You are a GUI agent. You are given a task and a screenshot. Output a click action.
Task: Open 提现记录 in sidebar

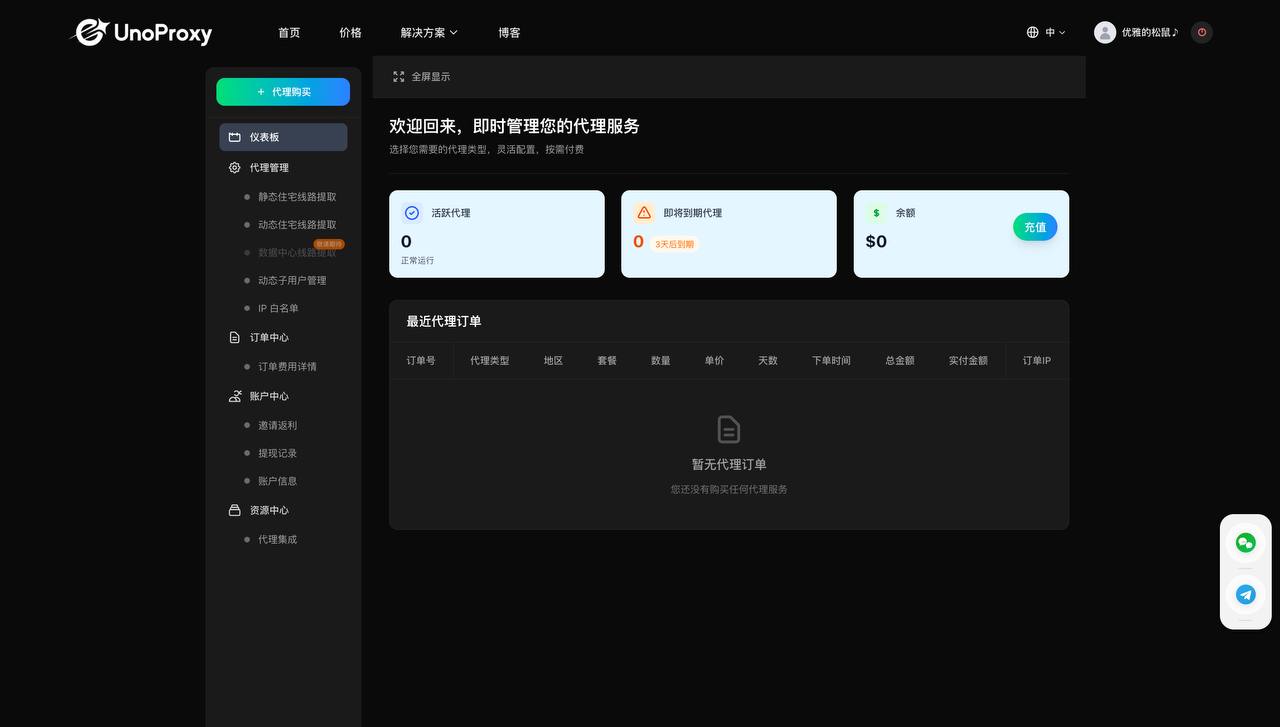point(277,453)
